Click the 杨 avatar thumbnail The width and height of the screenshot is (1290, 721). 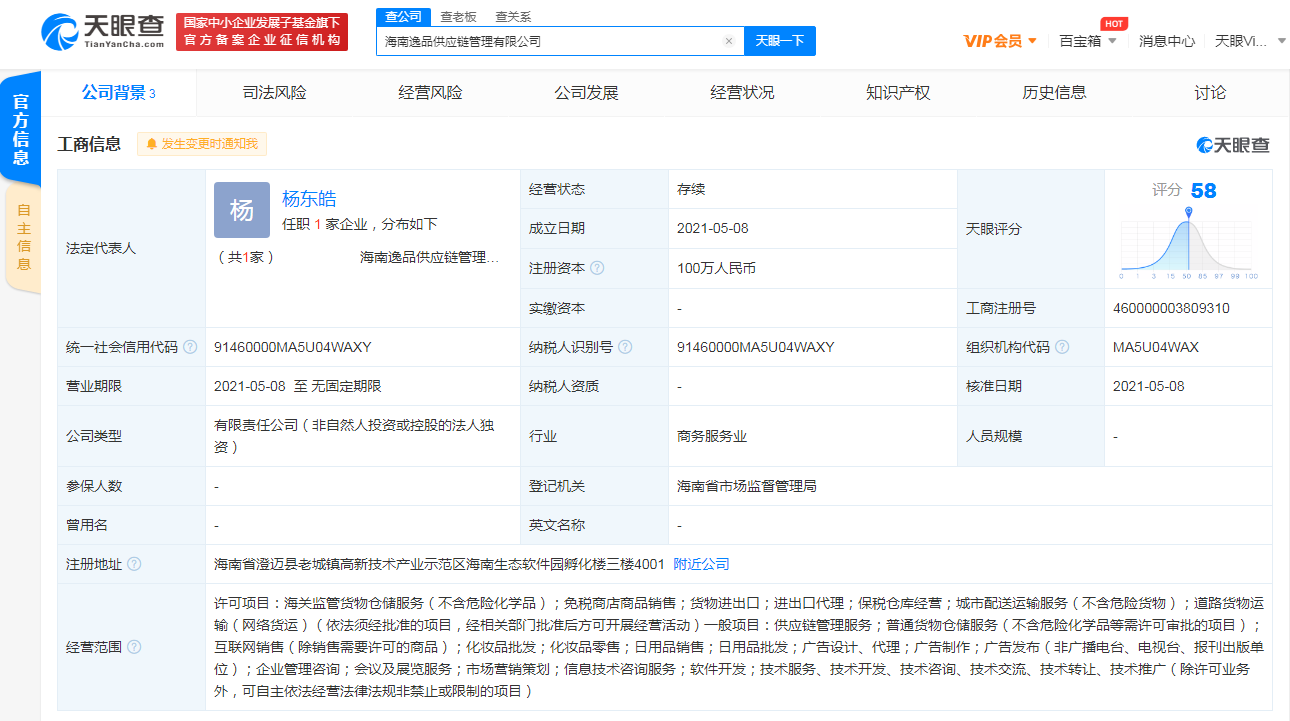point(242,210)
